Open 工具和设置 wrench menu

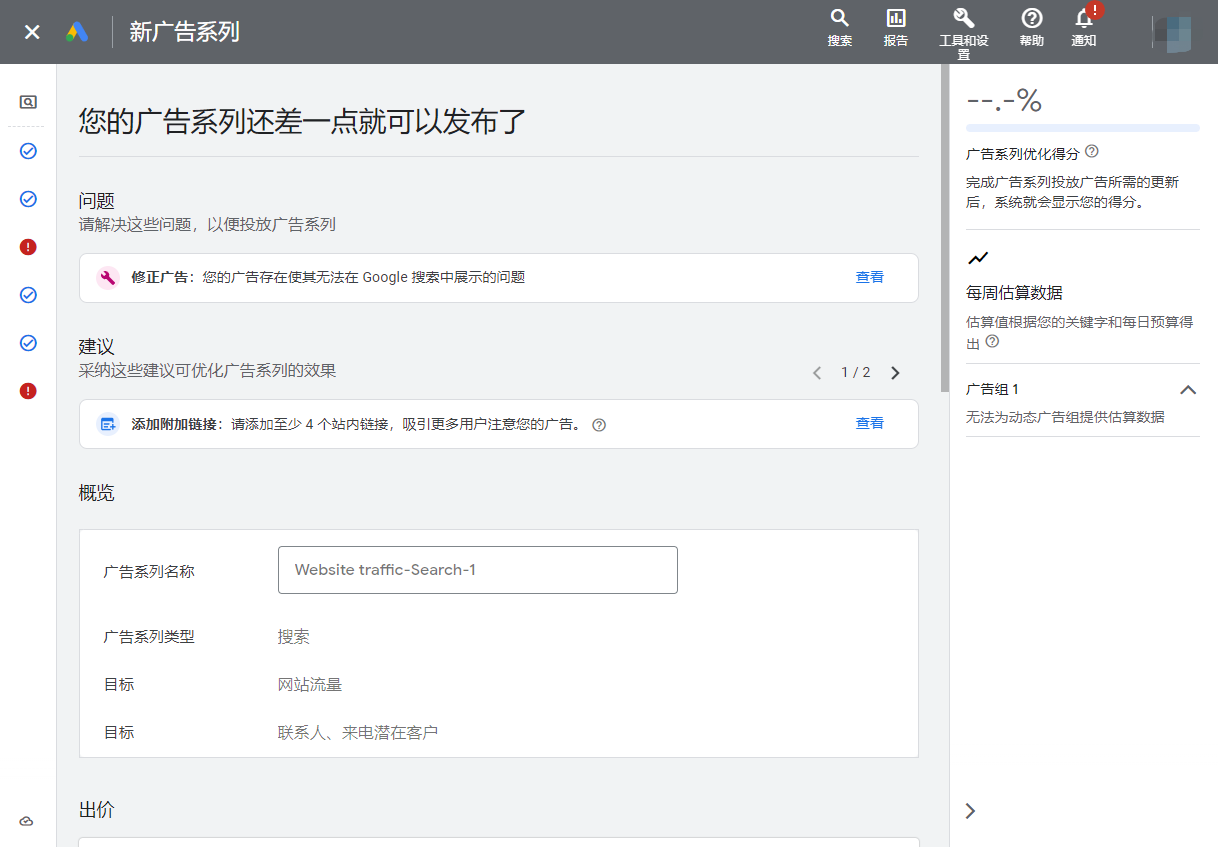pos(963,33)
